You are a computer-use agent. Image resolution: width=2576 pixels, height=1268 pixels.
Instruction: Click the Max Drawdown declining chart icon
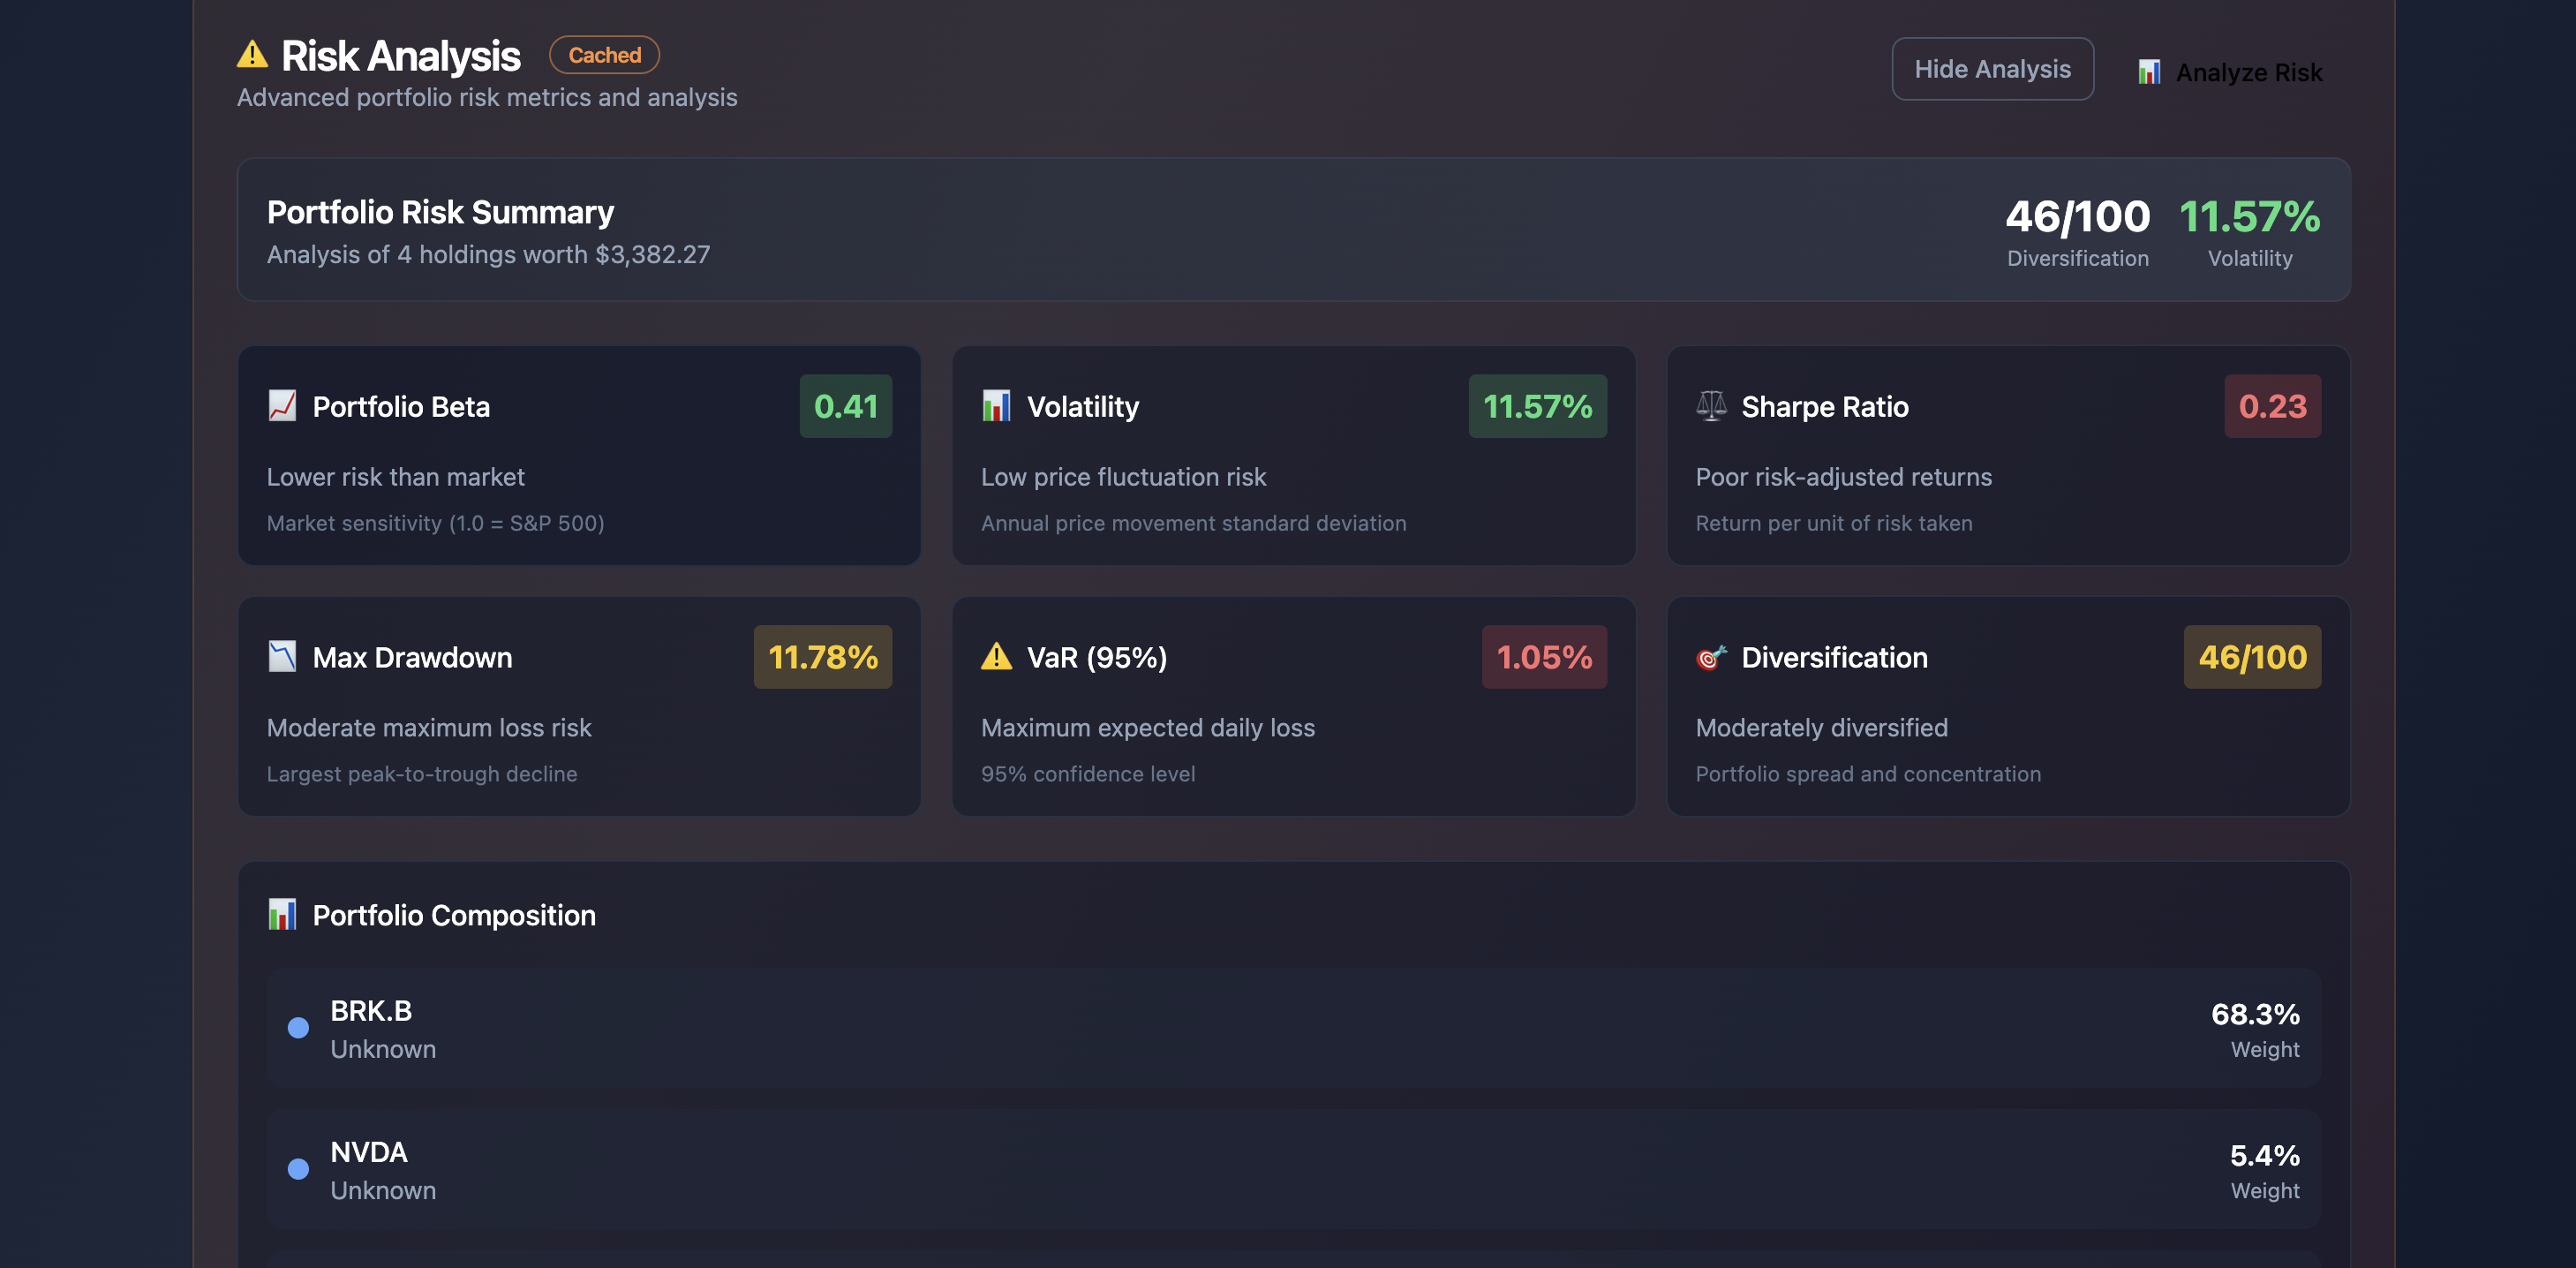coord(282,657)
